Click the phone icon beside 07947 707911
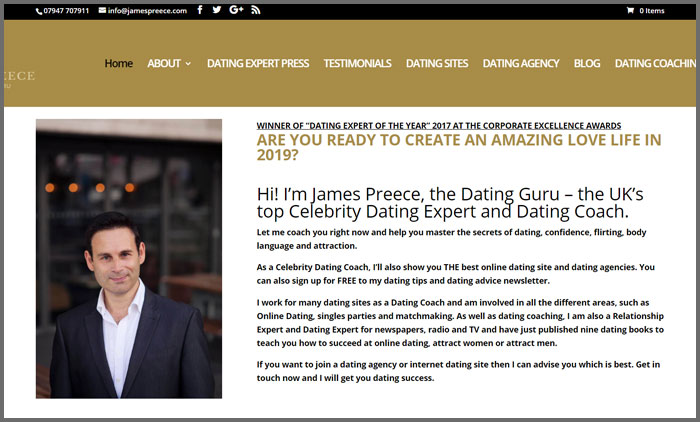Screen dimensions: 700x422 click(39, 11)
